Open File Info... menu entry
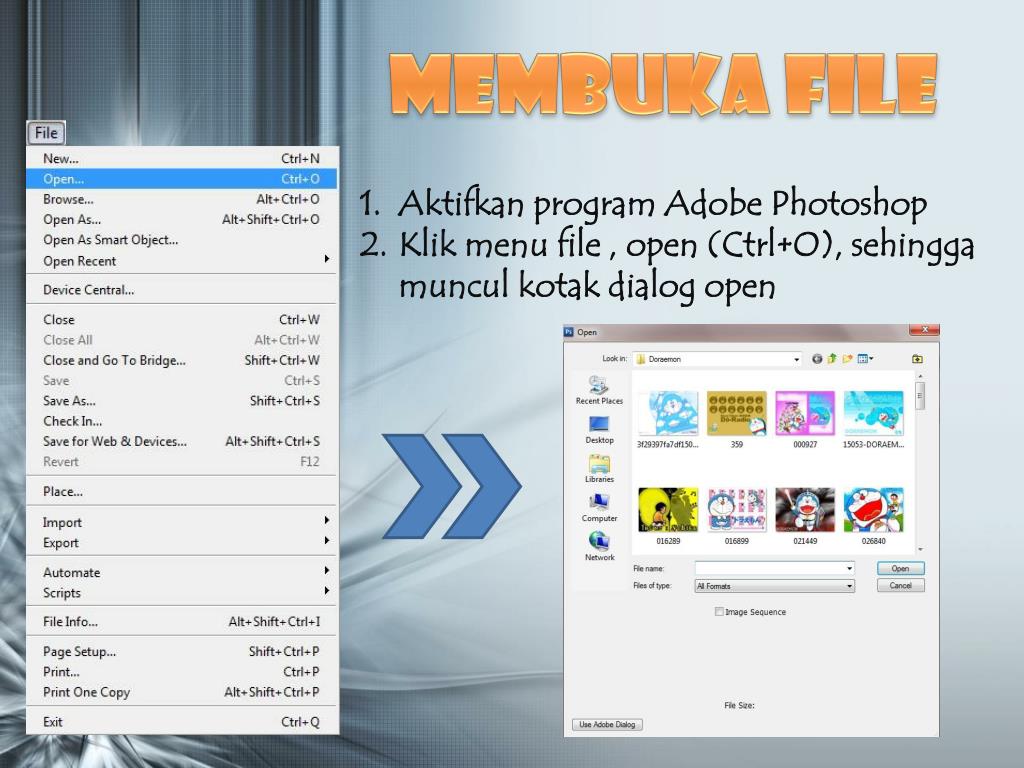1024x768 pixels. point(182,621)
